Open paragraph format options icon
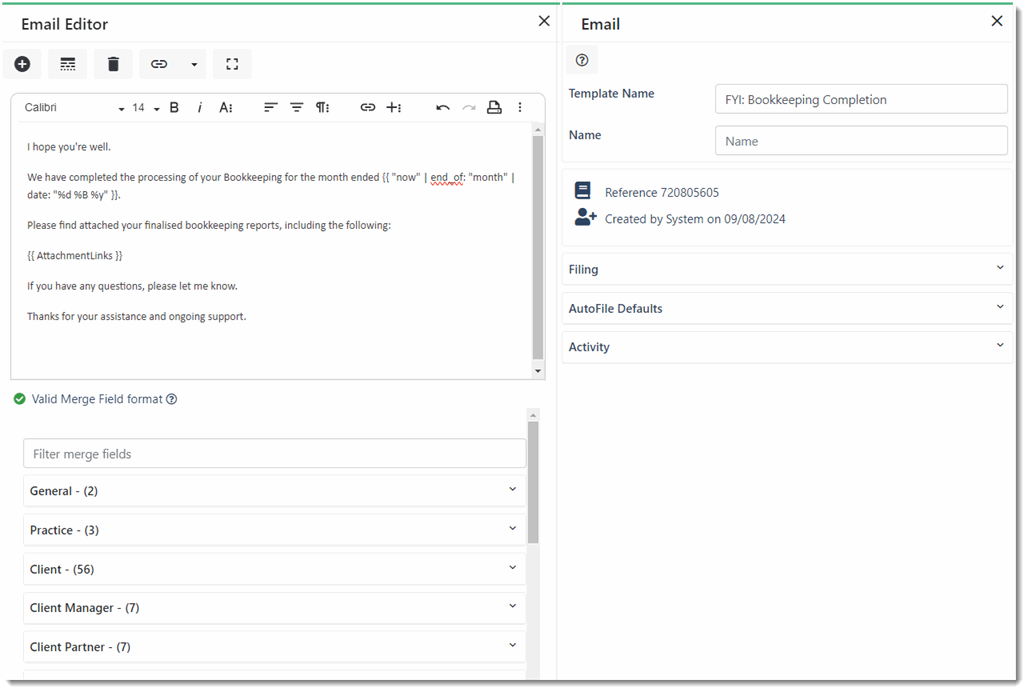Image resolution: width=1028 pixels, height=692 pixels. 323,107
